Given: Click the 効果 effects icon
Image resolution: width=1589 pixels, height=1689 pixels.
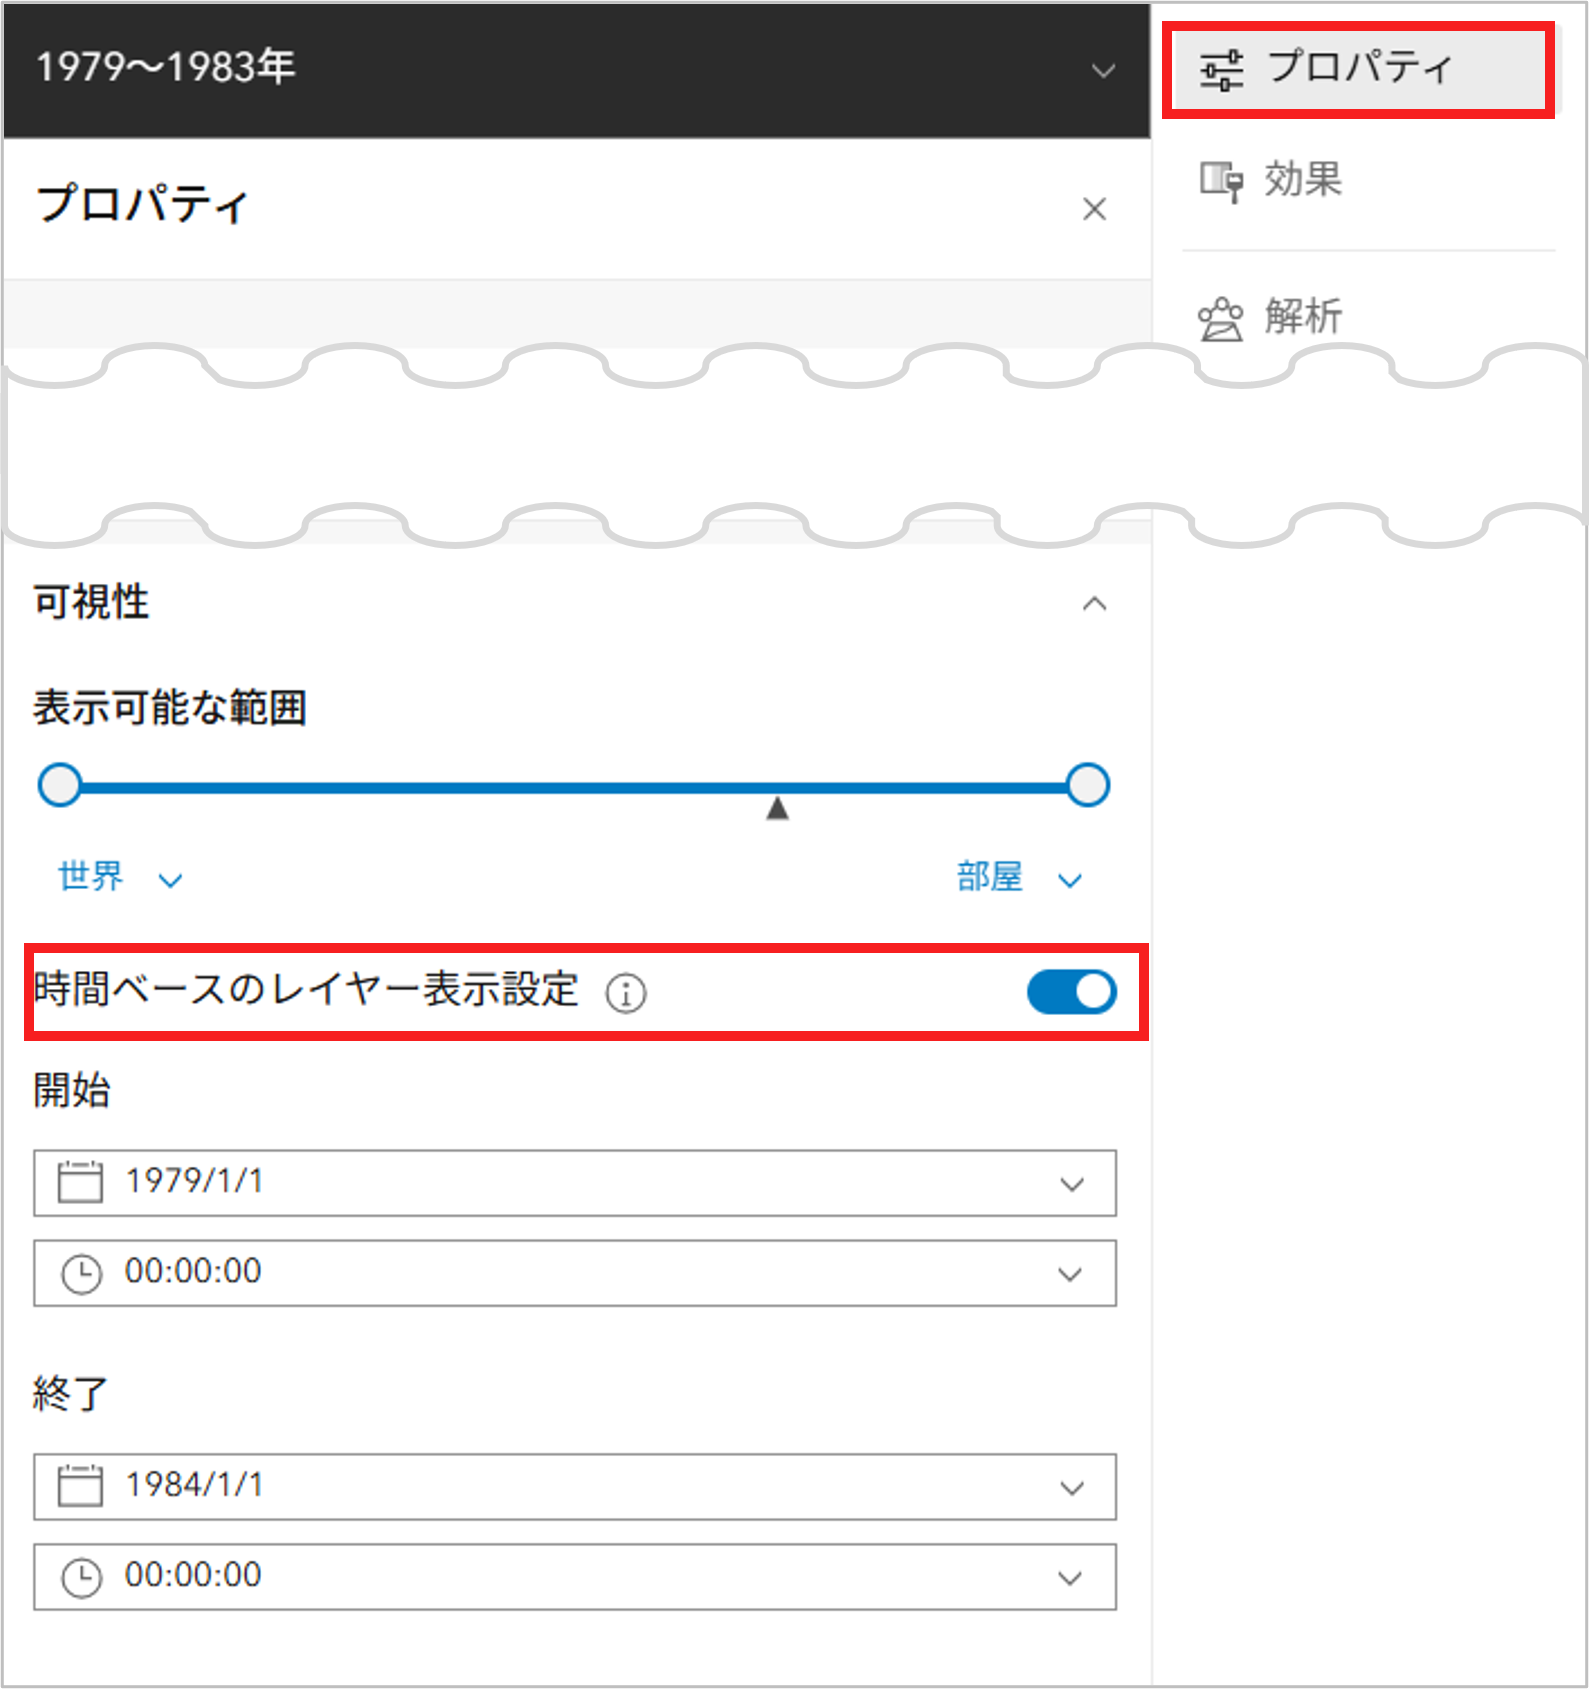Looking at the screenshot, I should point(1221,182).
